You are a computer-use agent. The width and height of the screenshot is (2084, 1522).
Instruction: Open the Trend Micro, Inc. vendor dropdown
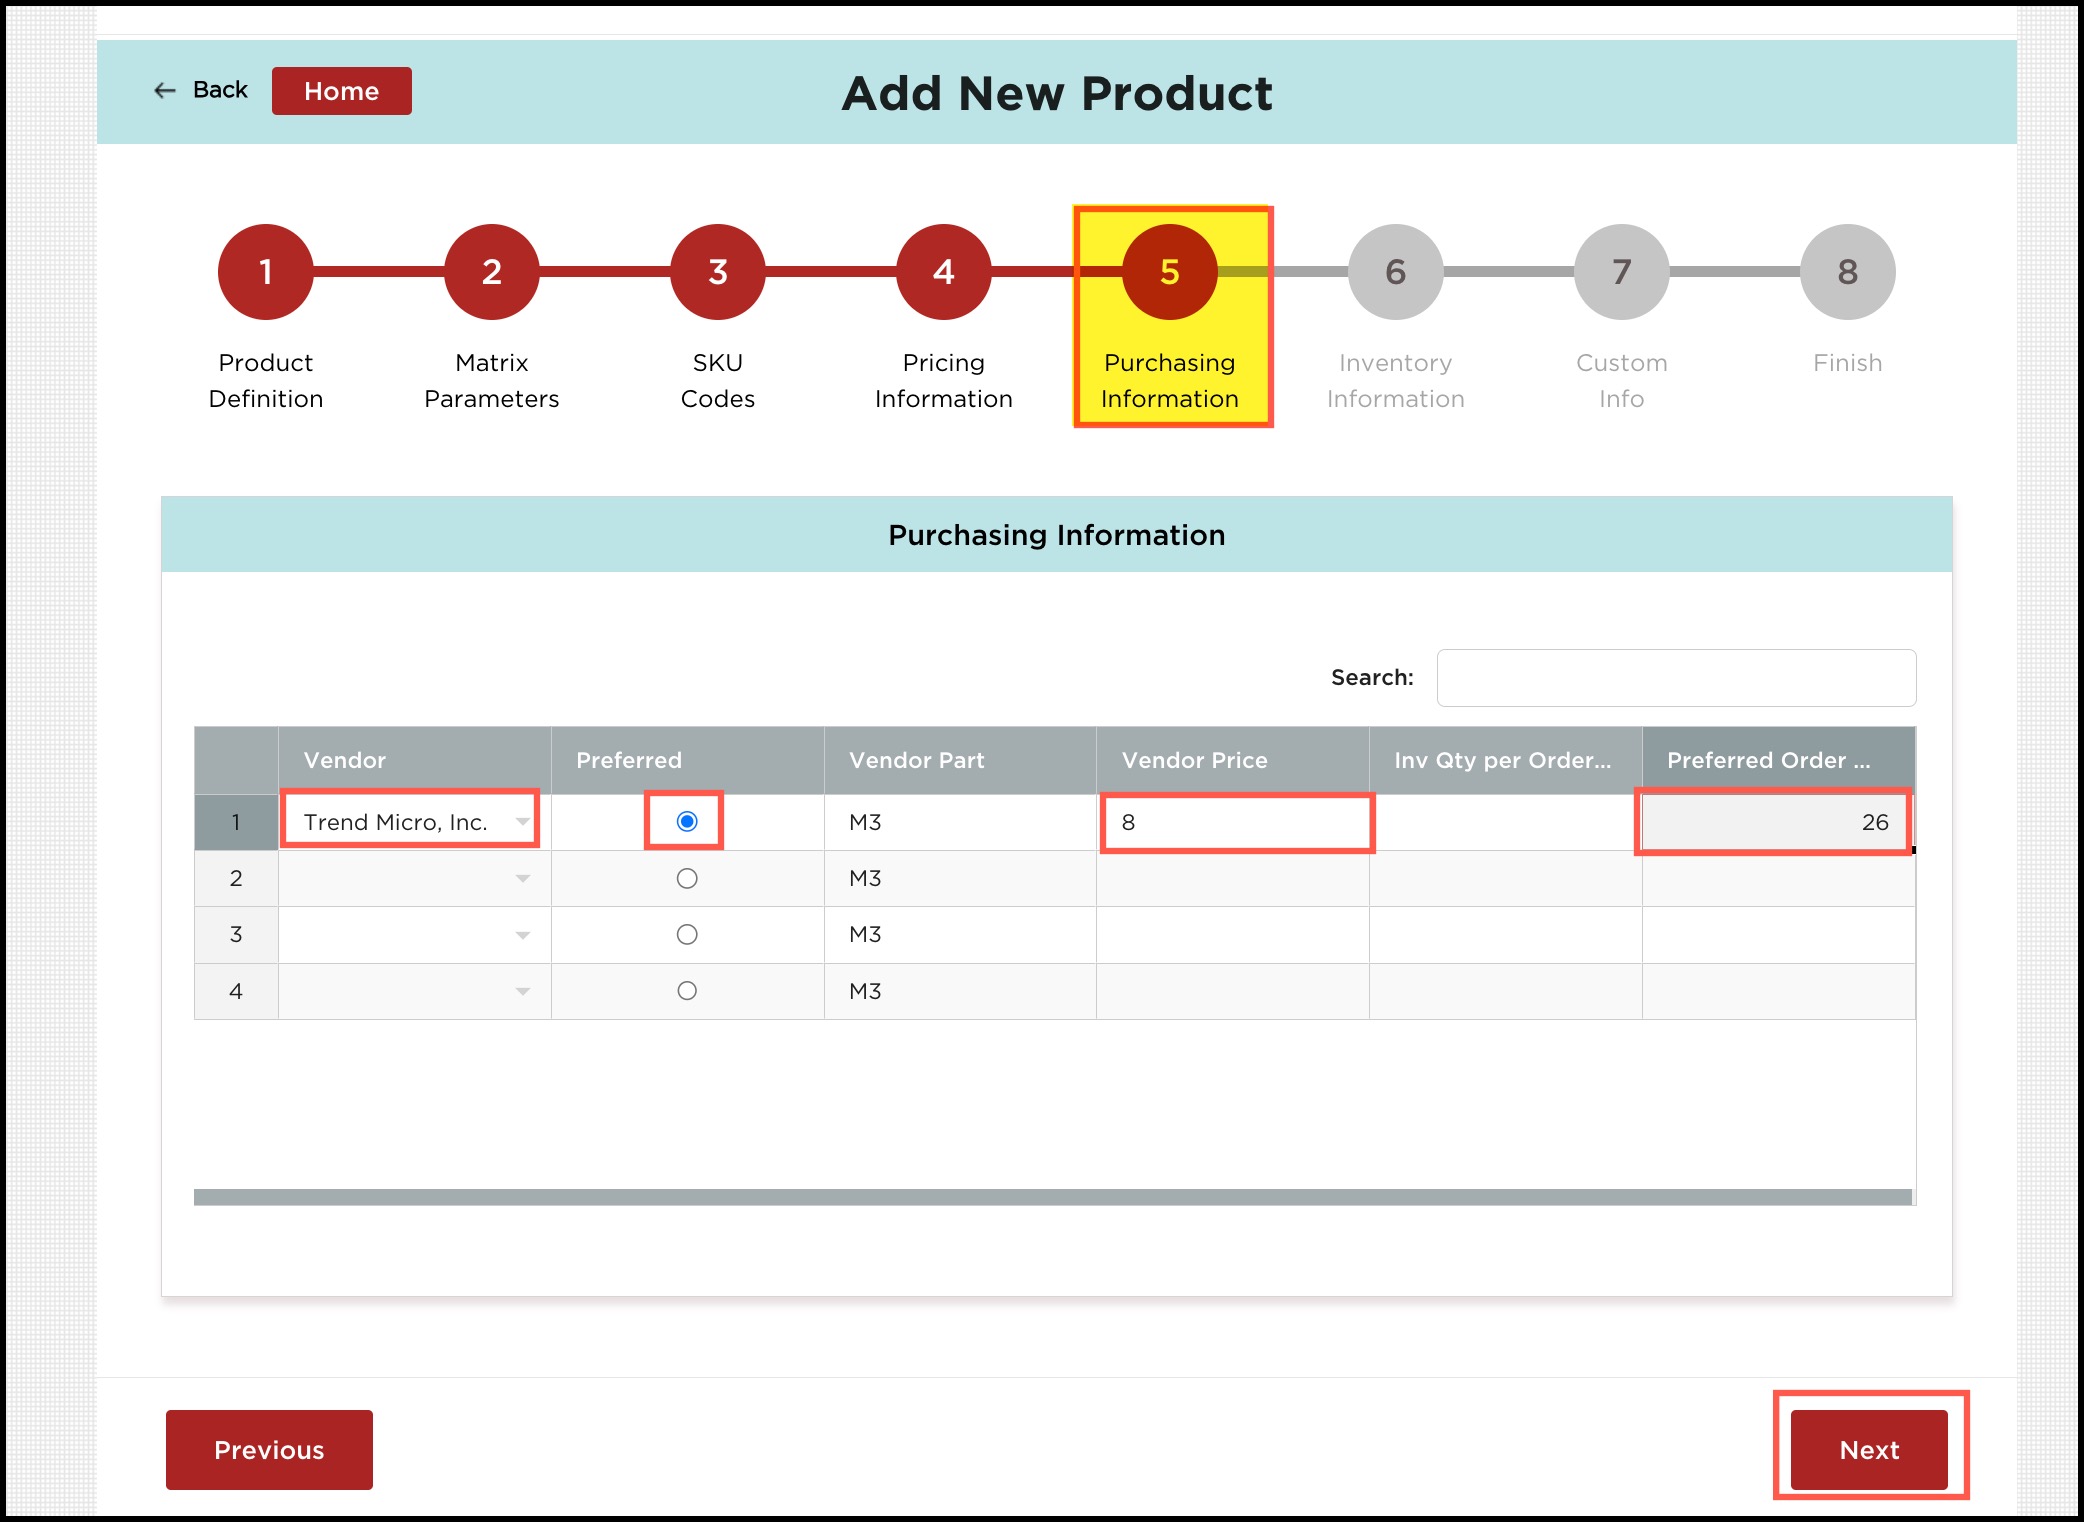coord(522,822)
